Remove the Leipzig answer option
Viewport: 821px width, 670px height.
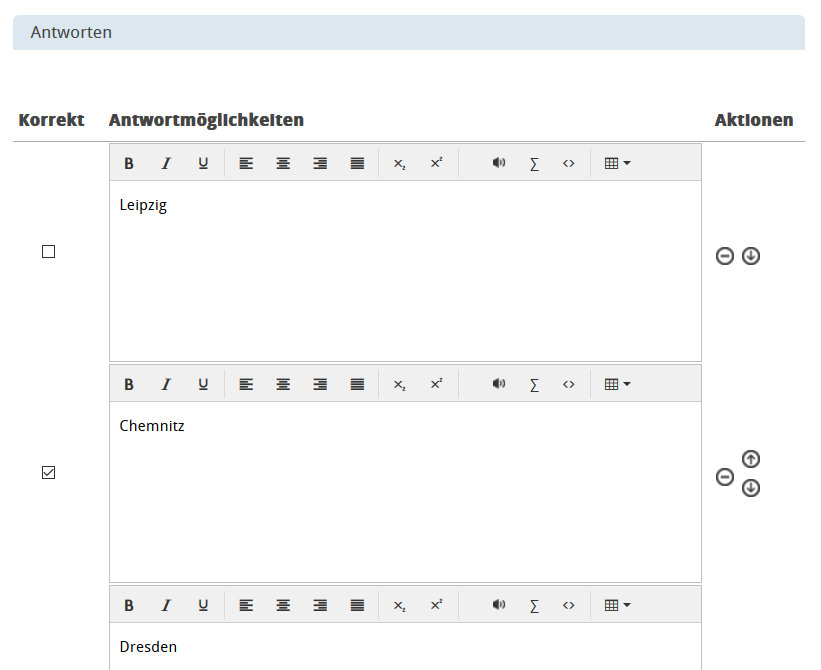[725, 256]
